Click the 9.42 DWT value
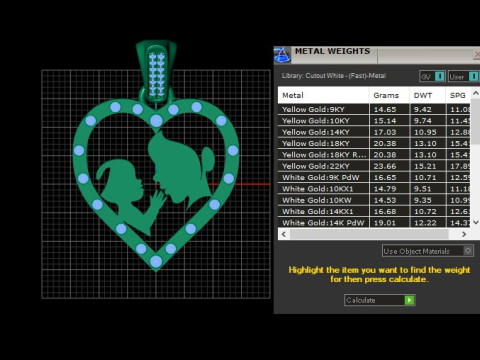Viewport: 480px width, 360px height. (423, 109)
